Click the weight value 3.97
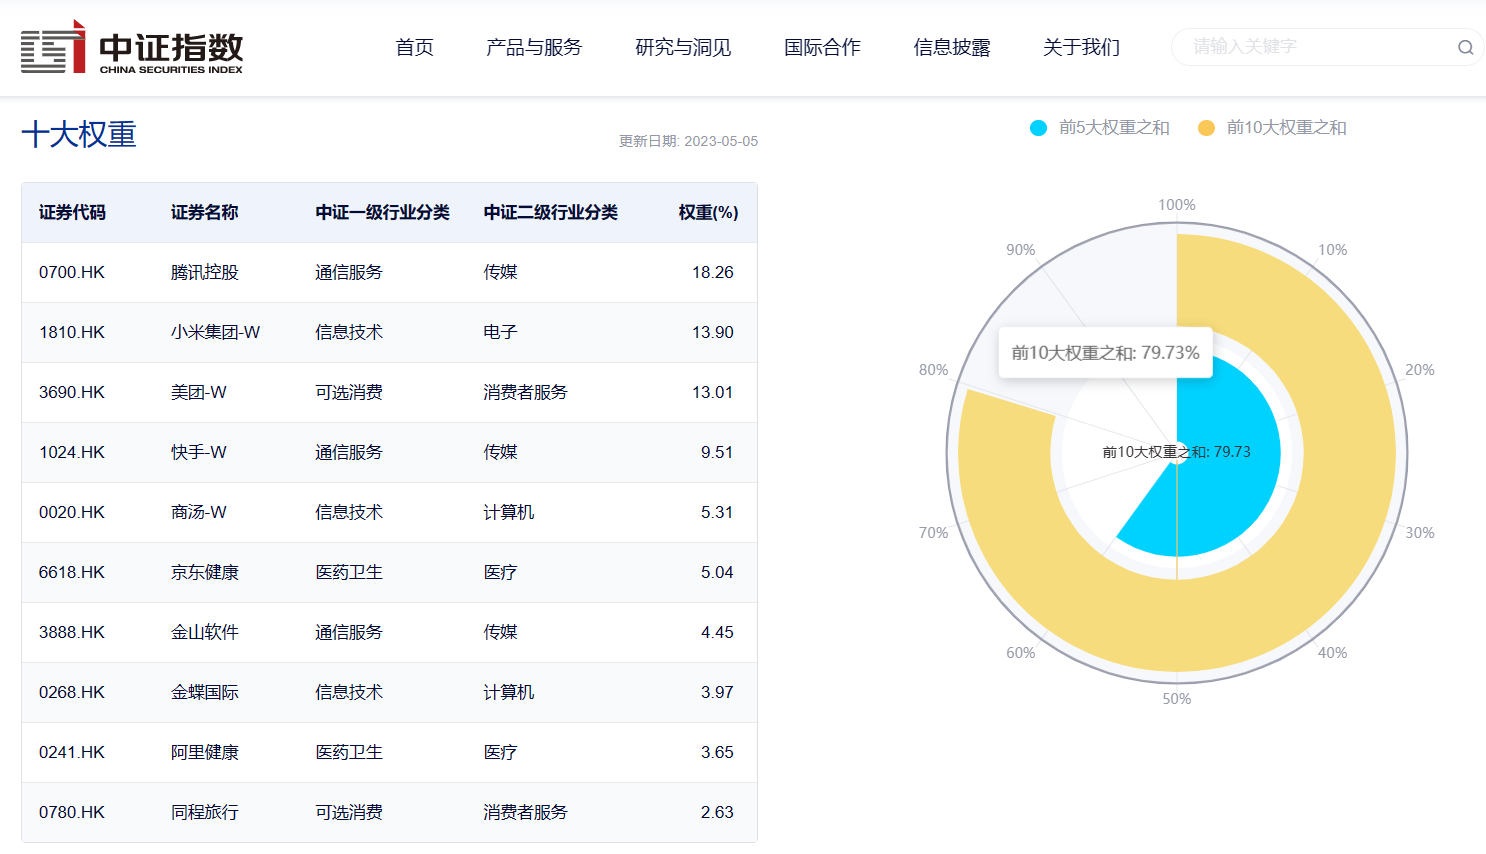Image resolution: width=1486 pixels, height=854 pixels. tap(717, 692)
